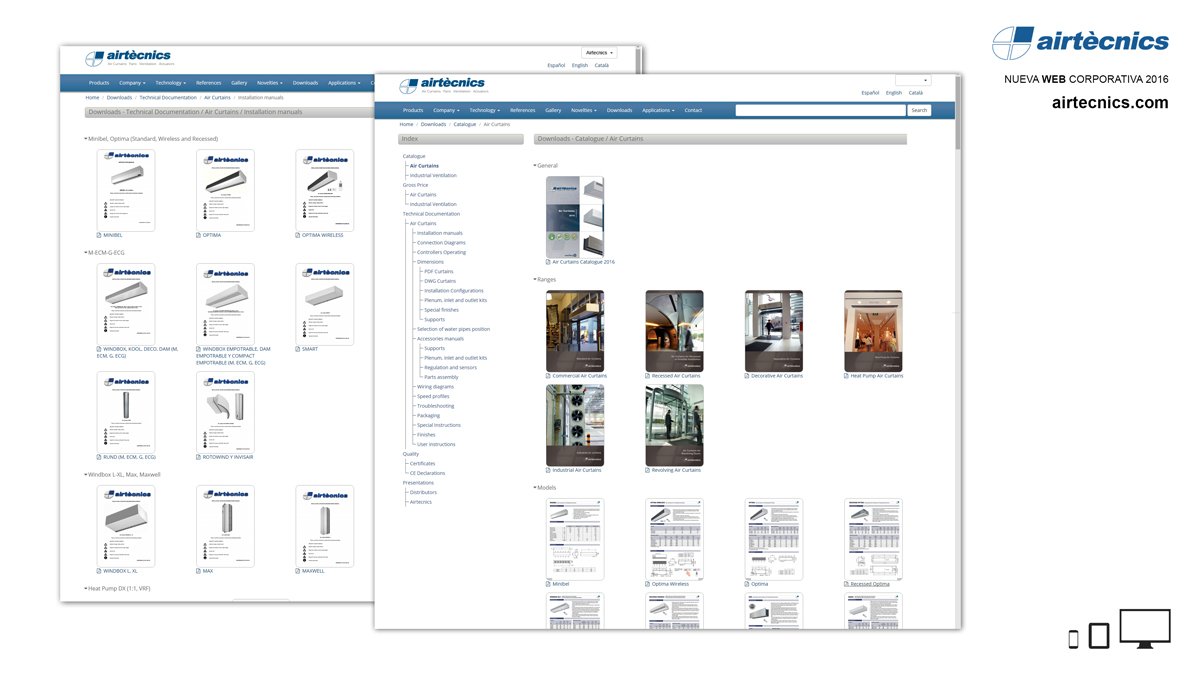
Task: Collapse the General section in the front window
Action: coord(535,166)
